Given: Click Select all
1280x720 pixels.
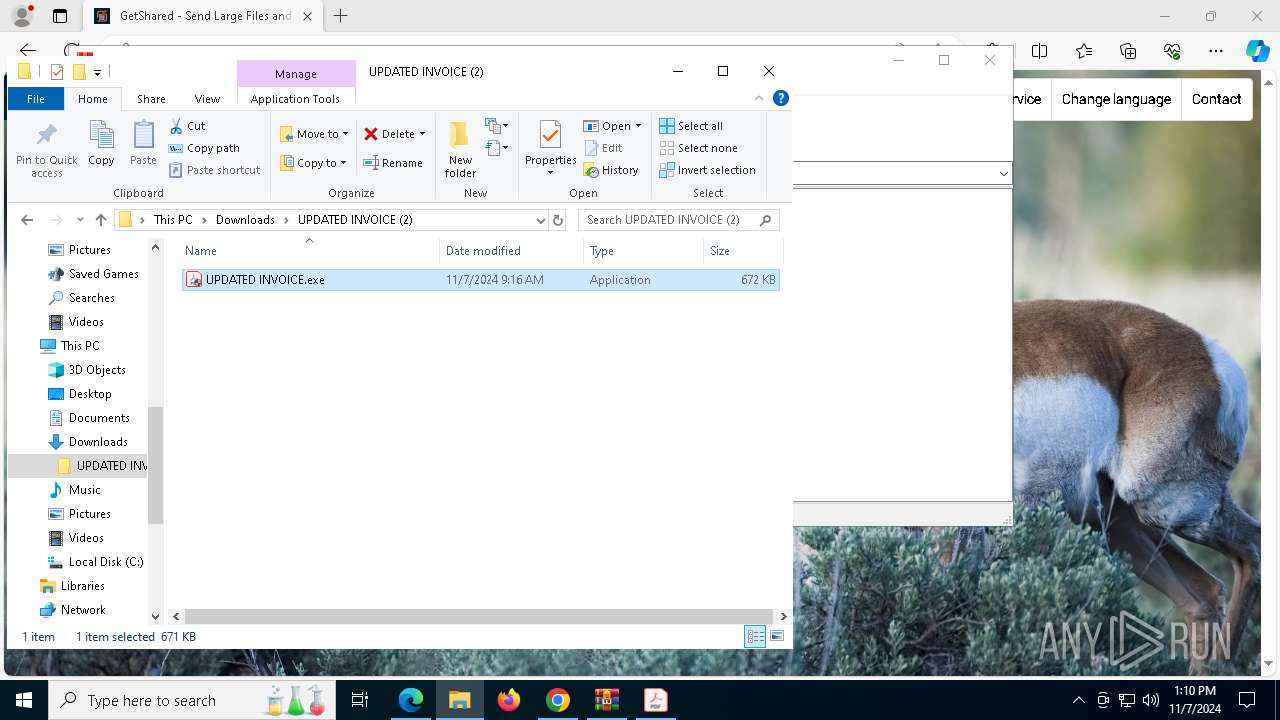Looking at the screenshot, I should coord(691,126).
